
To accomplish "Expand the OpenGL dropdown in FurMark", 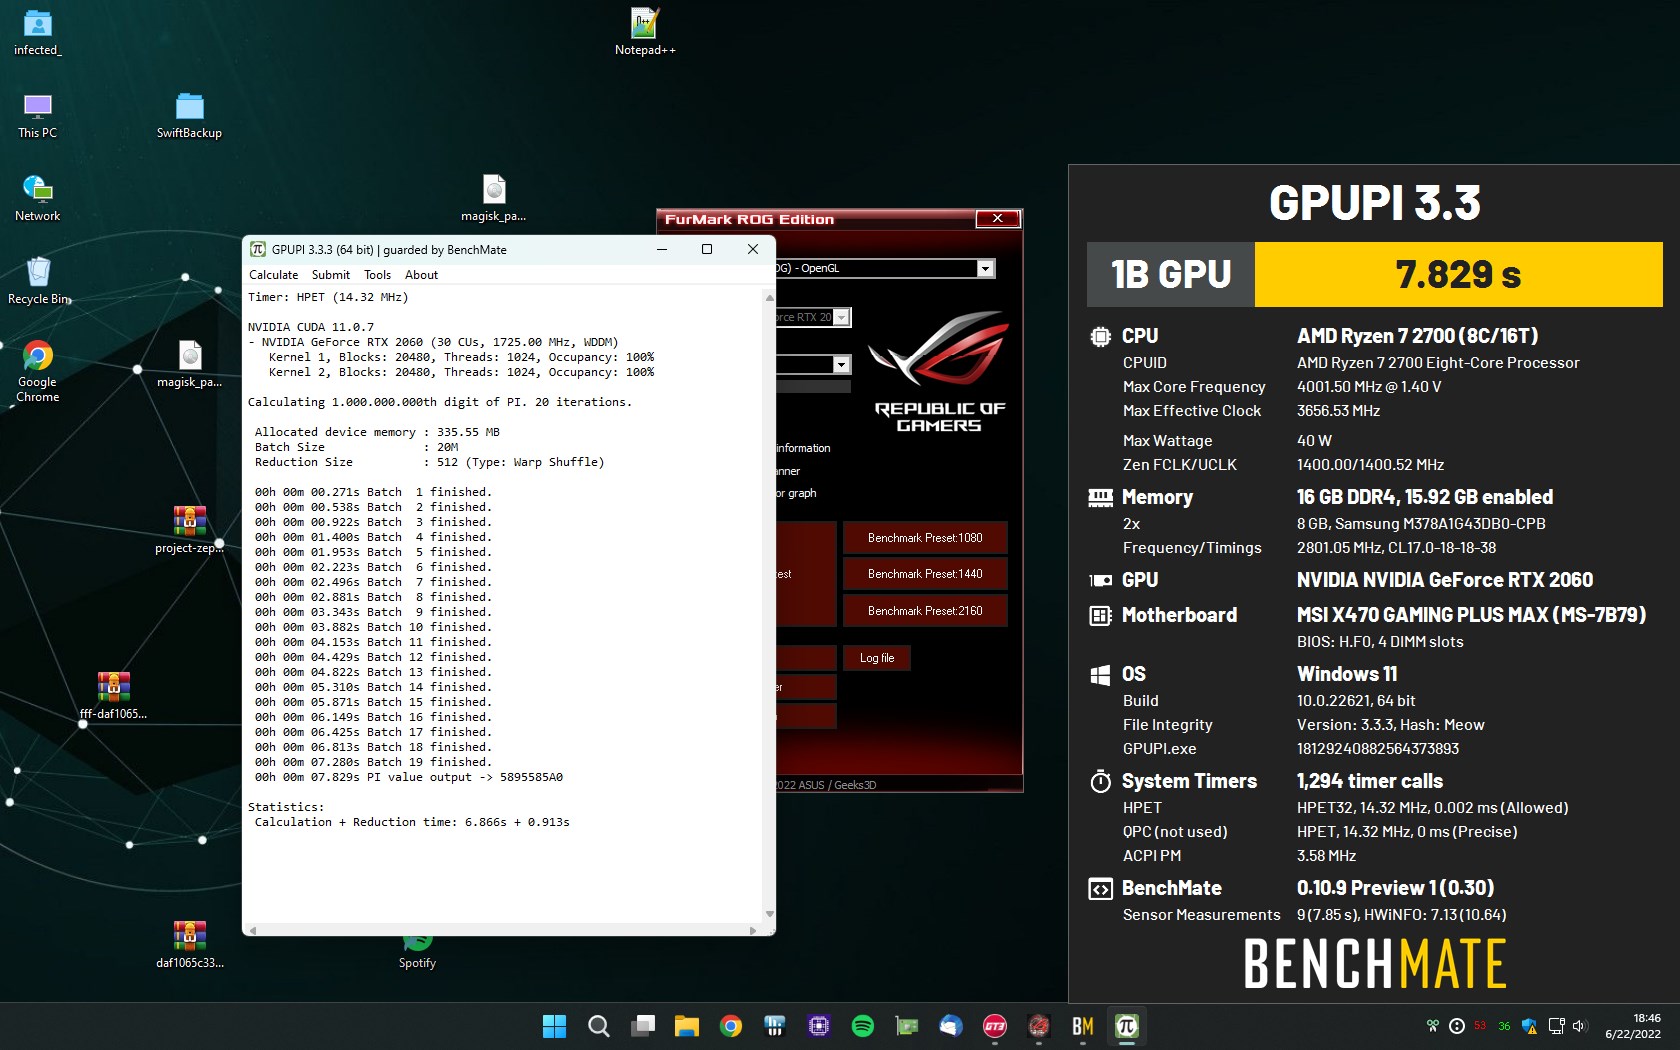I will [986, 268].
